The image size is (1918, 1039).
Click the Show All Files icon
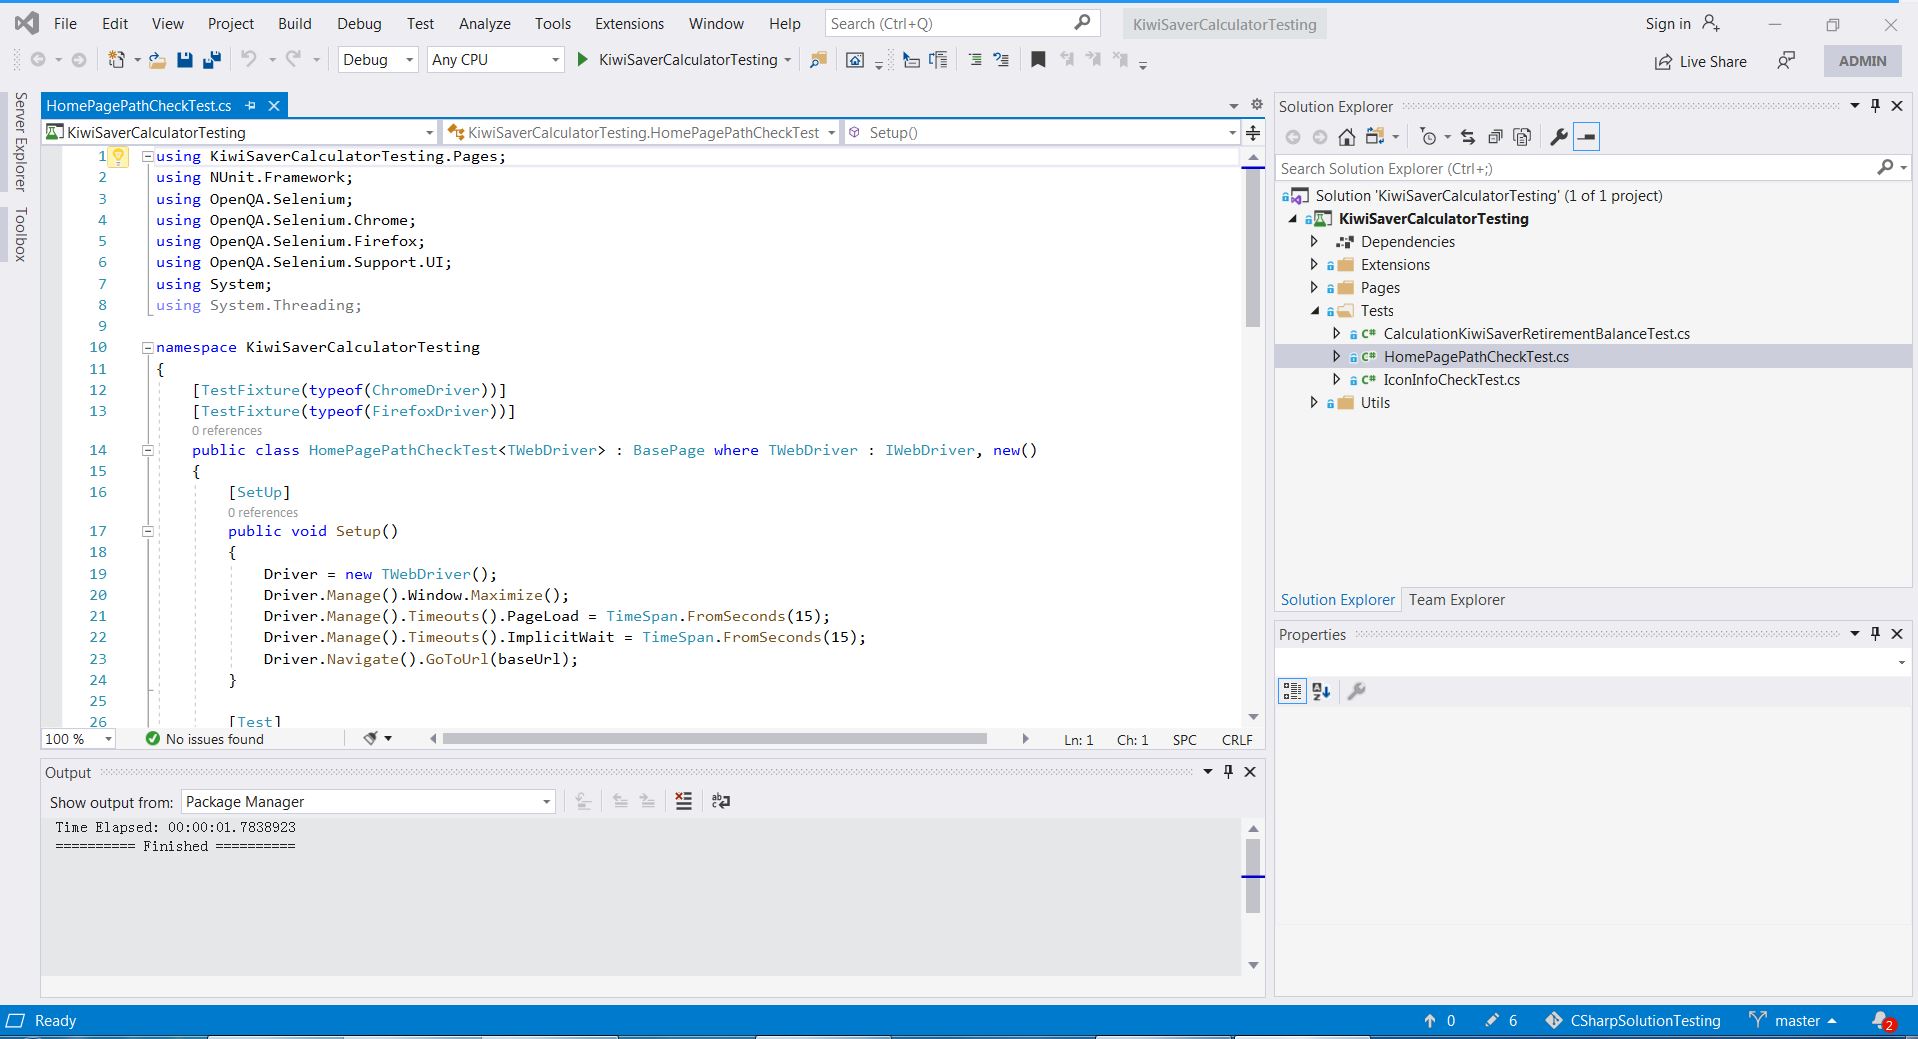pyautogui.click(x=1522, y=137)
